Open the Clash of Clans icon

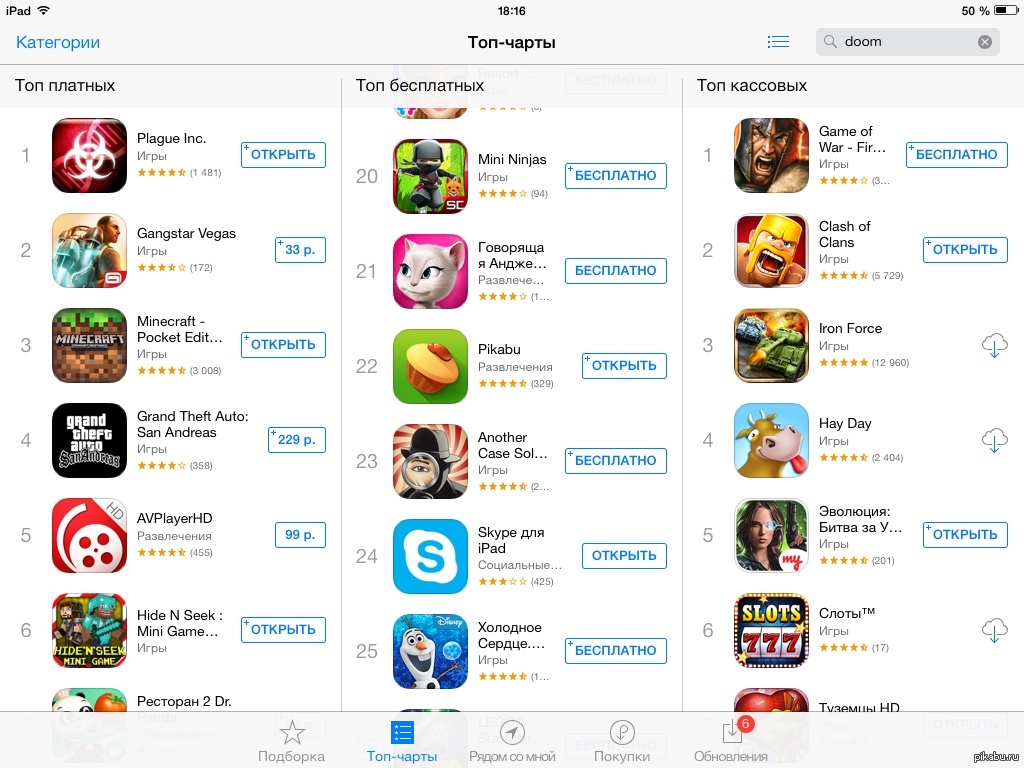[771, 251]
